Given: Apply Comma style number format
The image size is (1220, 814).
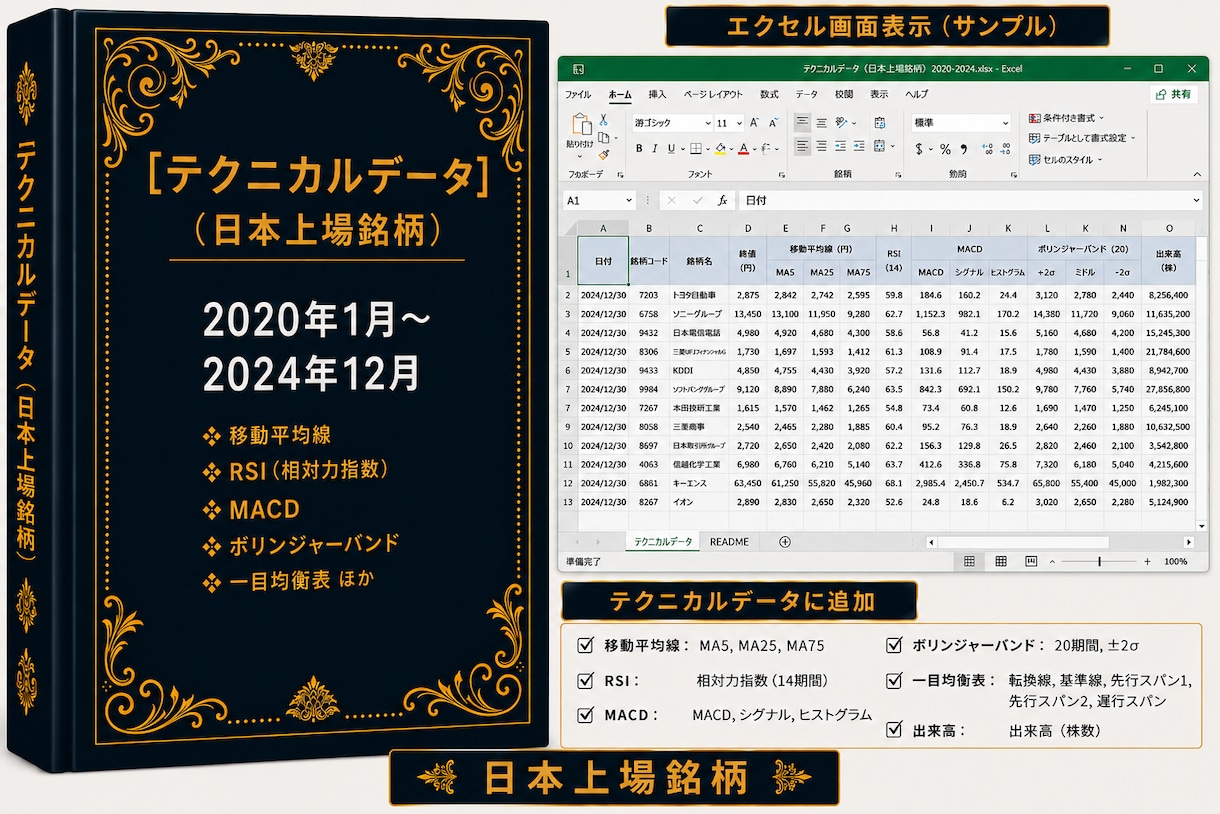Looking at the screenshot, I should (964, 149).
